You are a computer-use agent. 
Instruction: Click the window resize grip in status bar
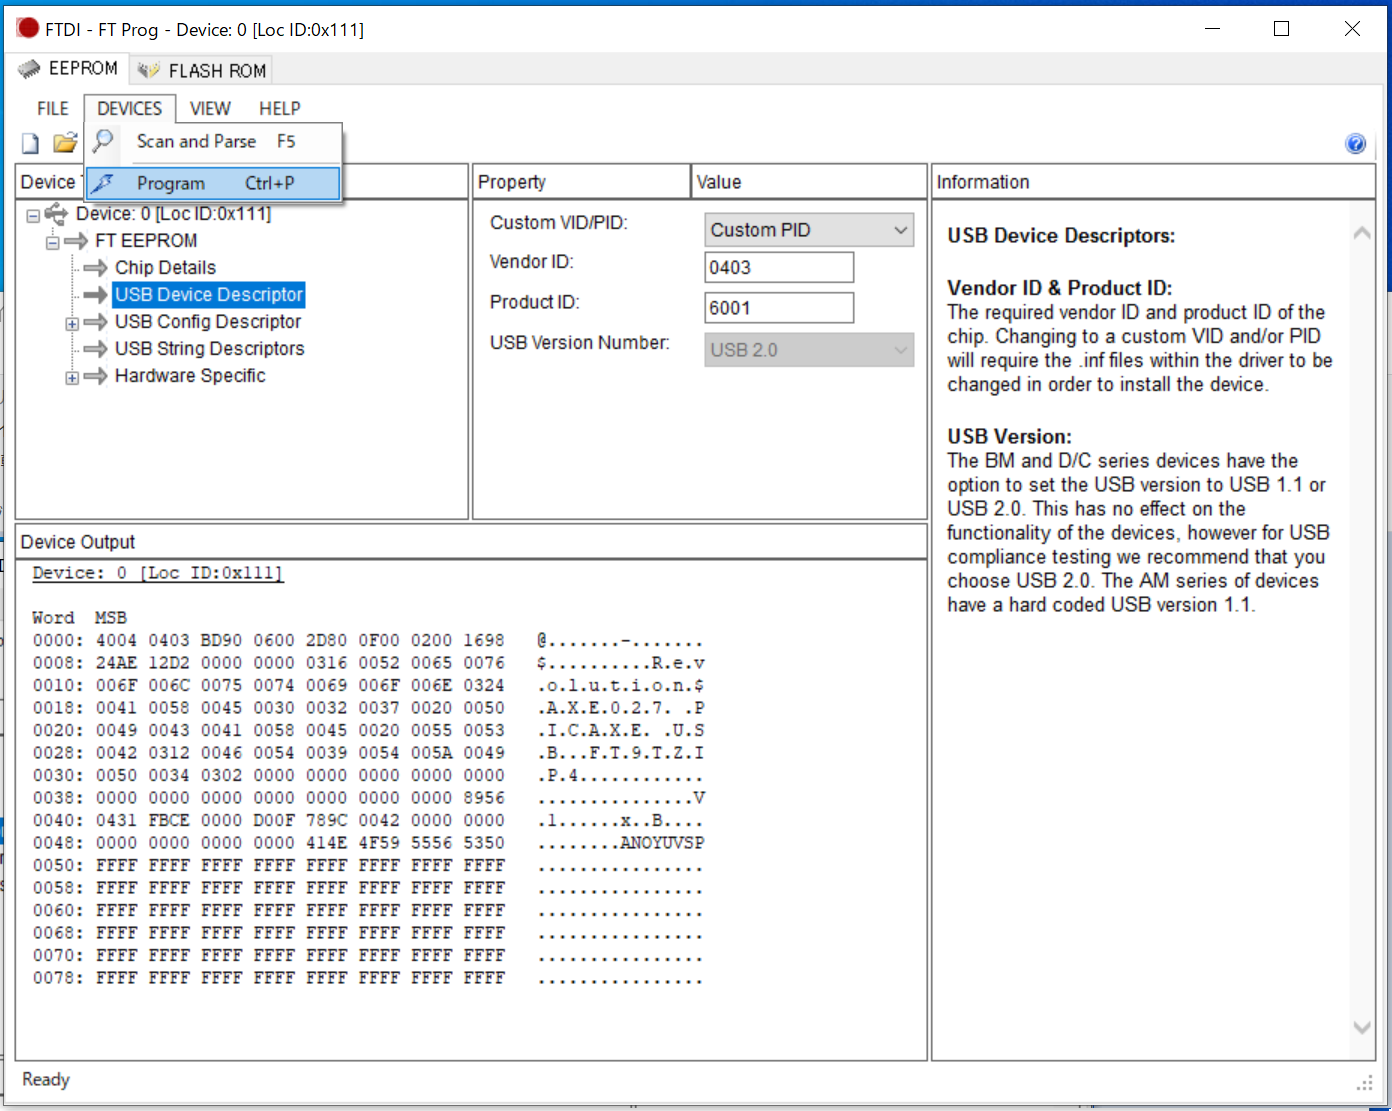point(1365,1083)
